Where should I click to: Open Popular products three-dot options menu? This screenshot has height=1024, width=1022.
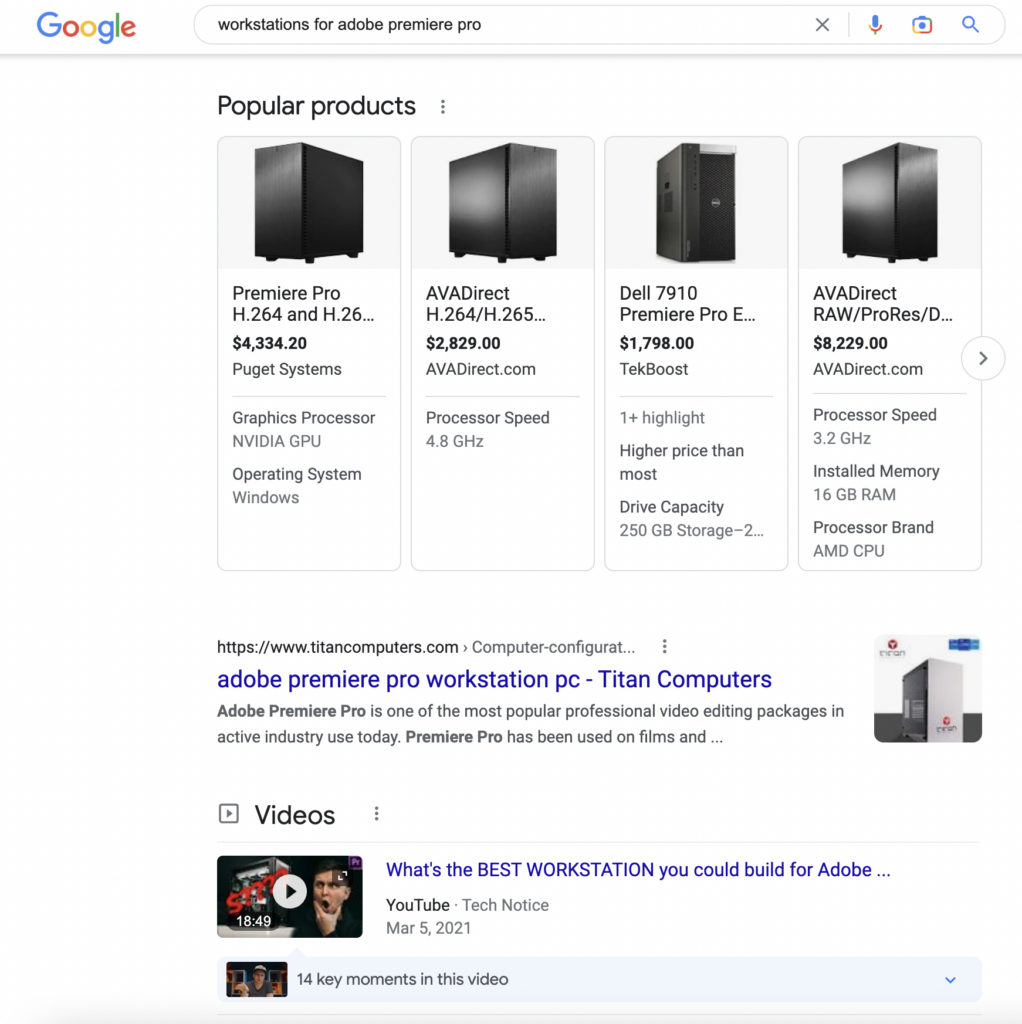point(443,106)
